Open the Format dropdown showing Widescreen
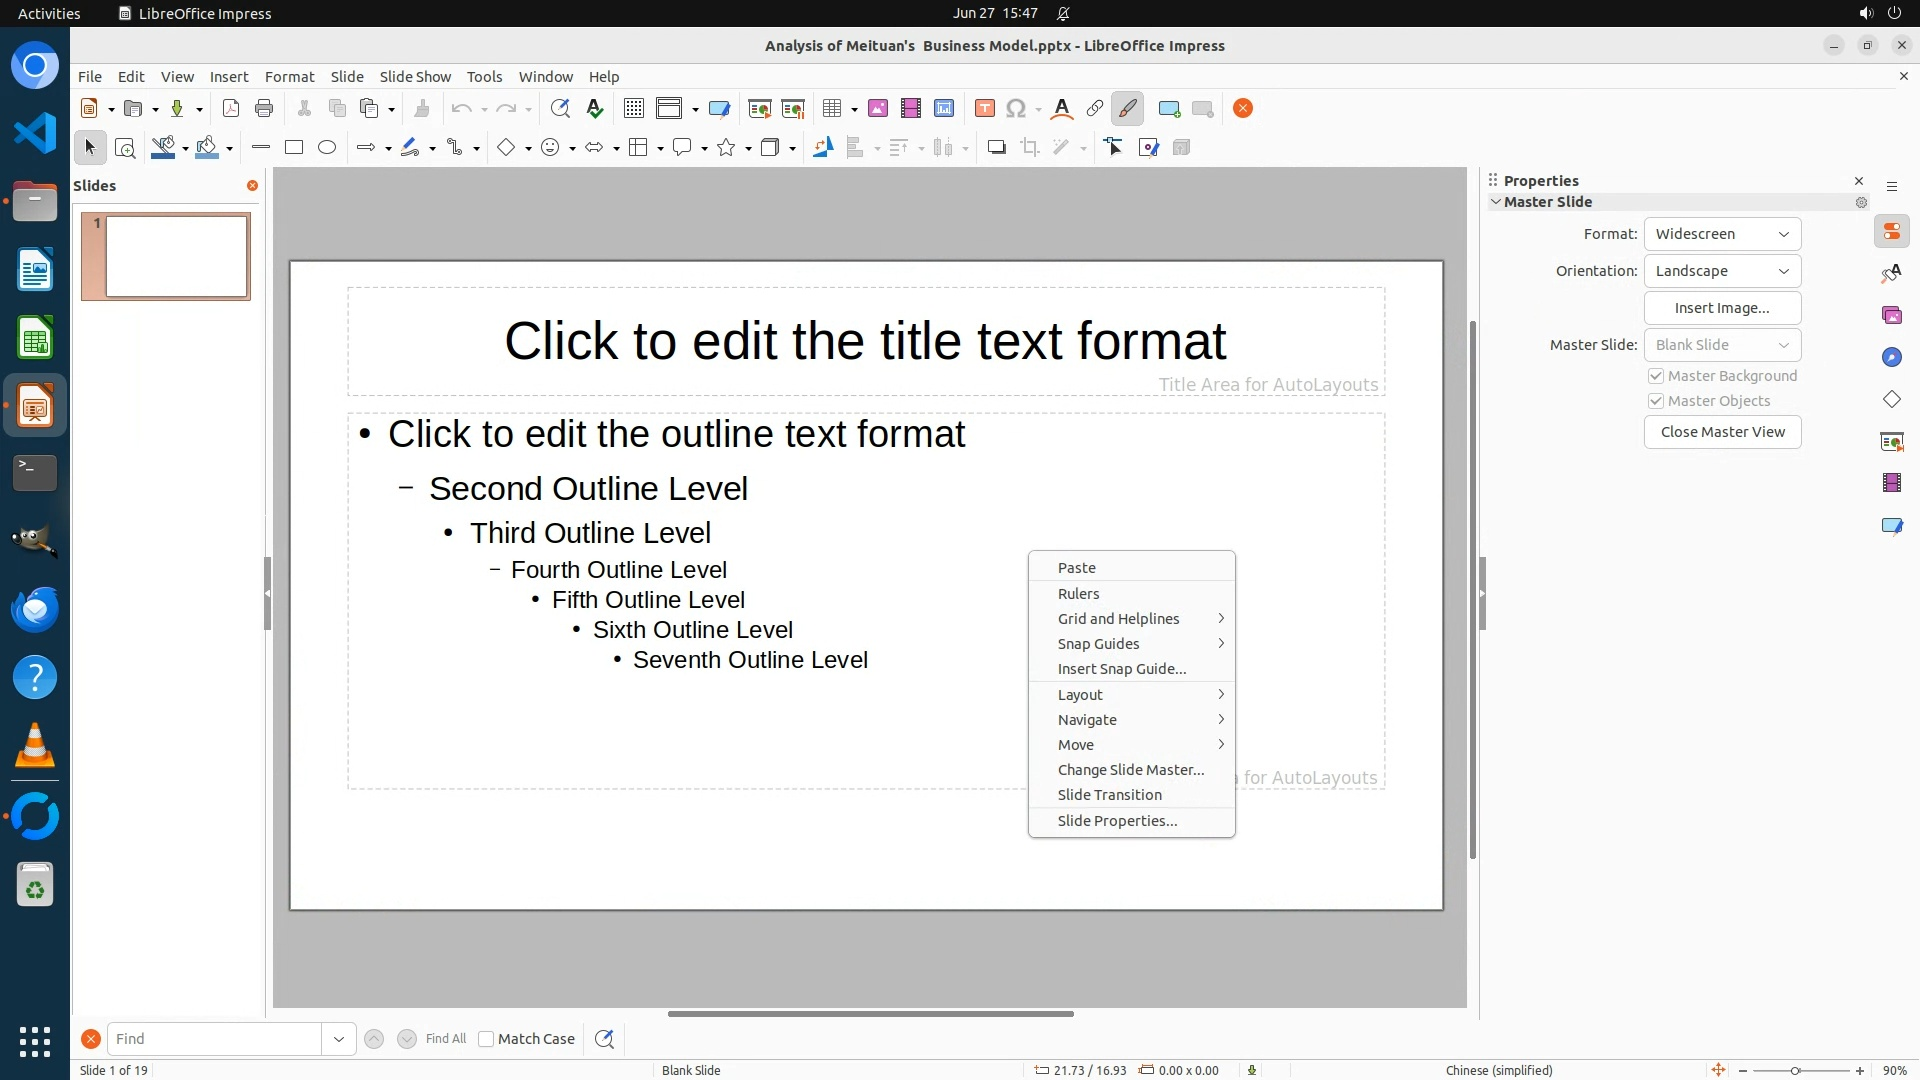This screenshot has width=1920, height=1080. (x=1722, y=234)
